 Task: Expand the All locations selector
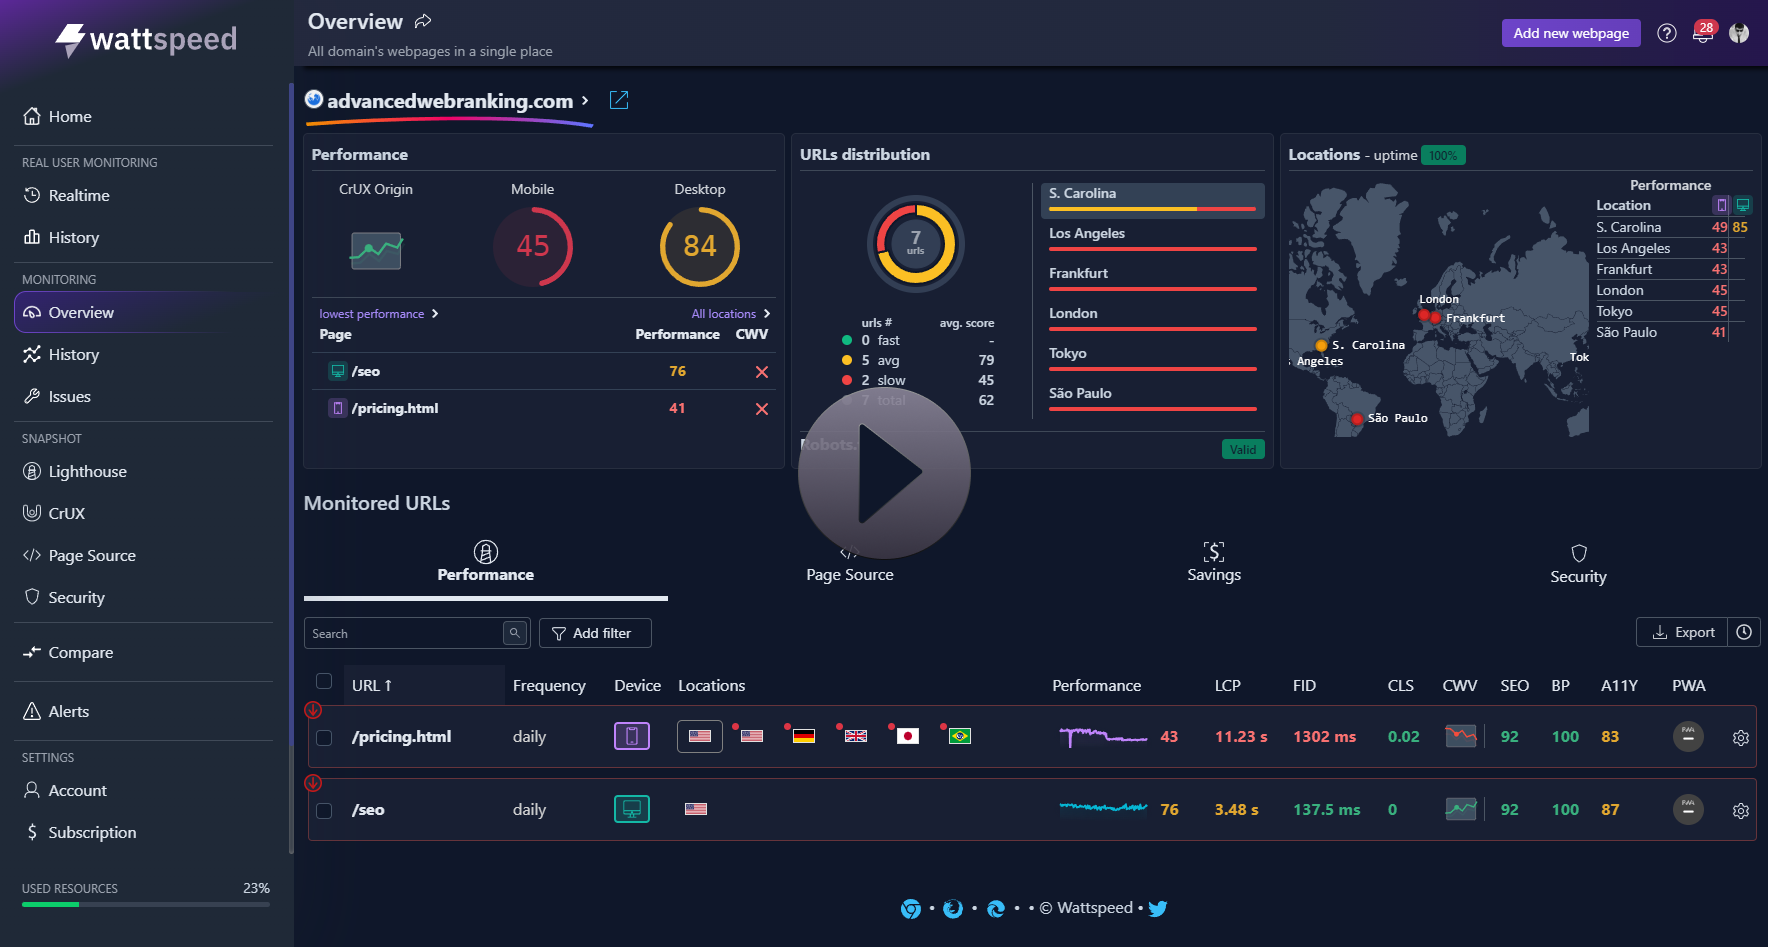point(730,314)
